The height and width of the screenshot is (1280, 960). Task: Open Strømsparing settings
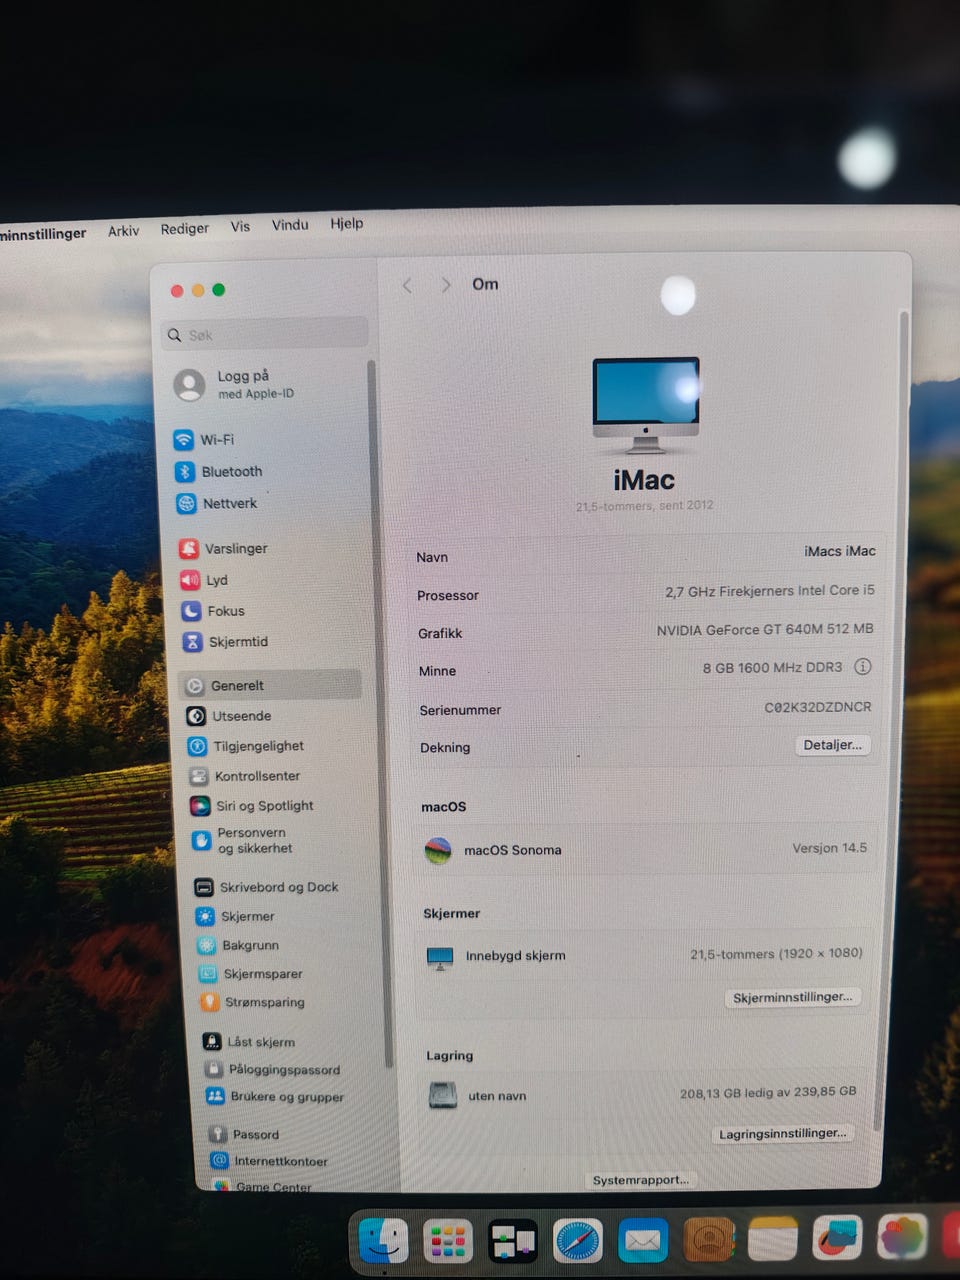pos(253,1002)
